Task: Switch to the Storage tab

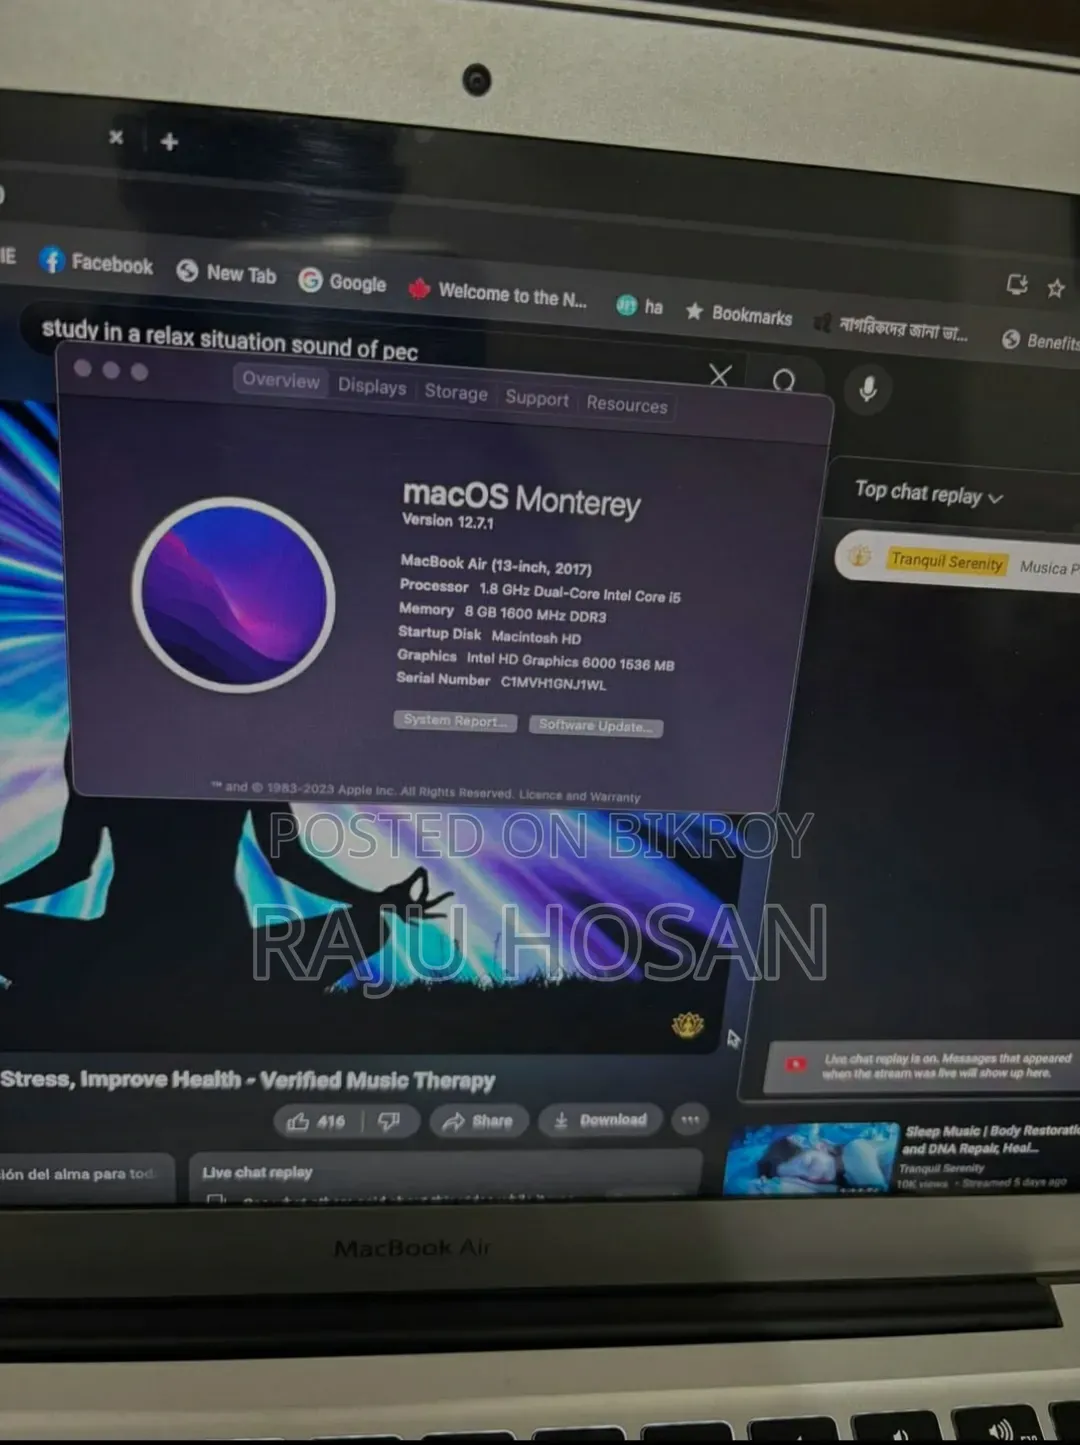Action: (456, 392)
